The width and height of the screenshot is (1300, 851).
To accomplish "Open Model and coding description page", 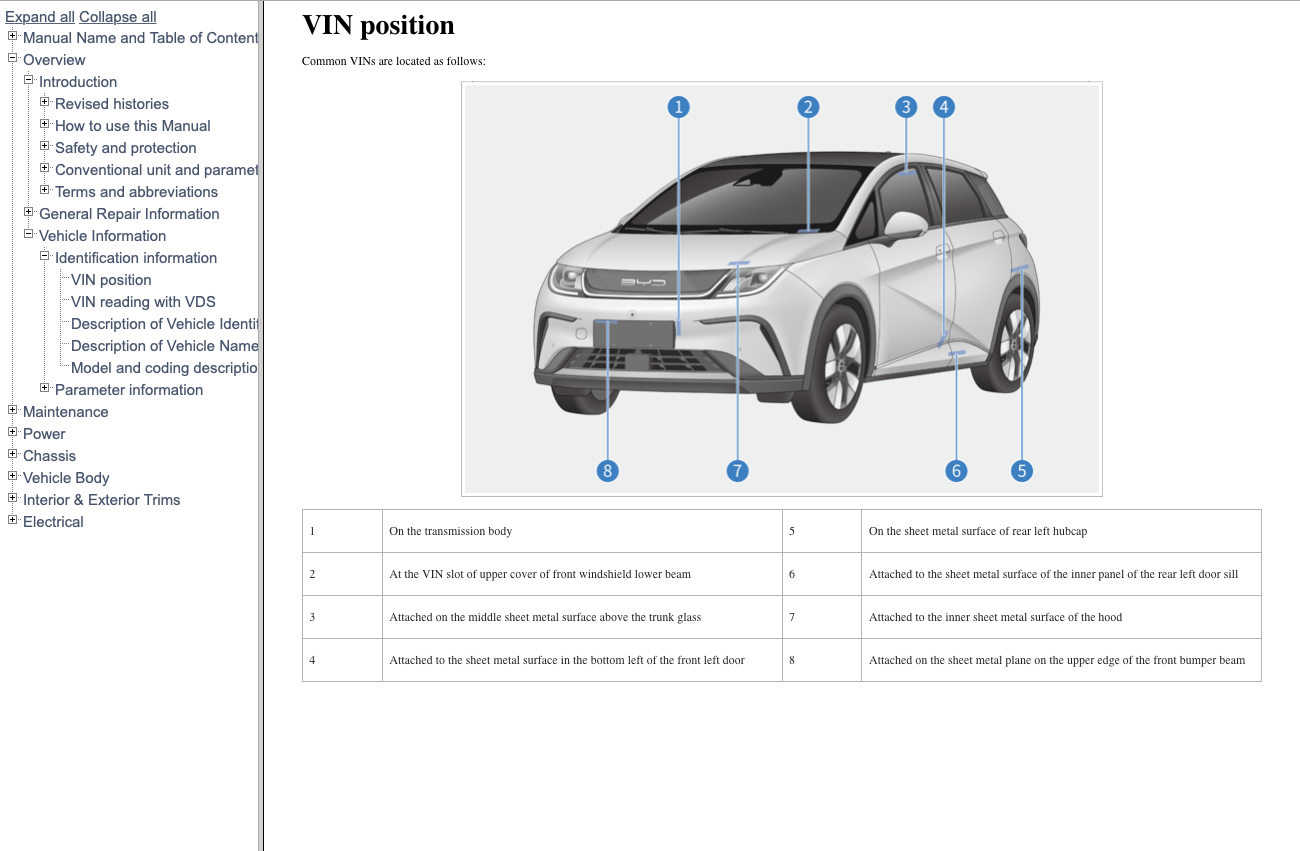I will [164, 368].
